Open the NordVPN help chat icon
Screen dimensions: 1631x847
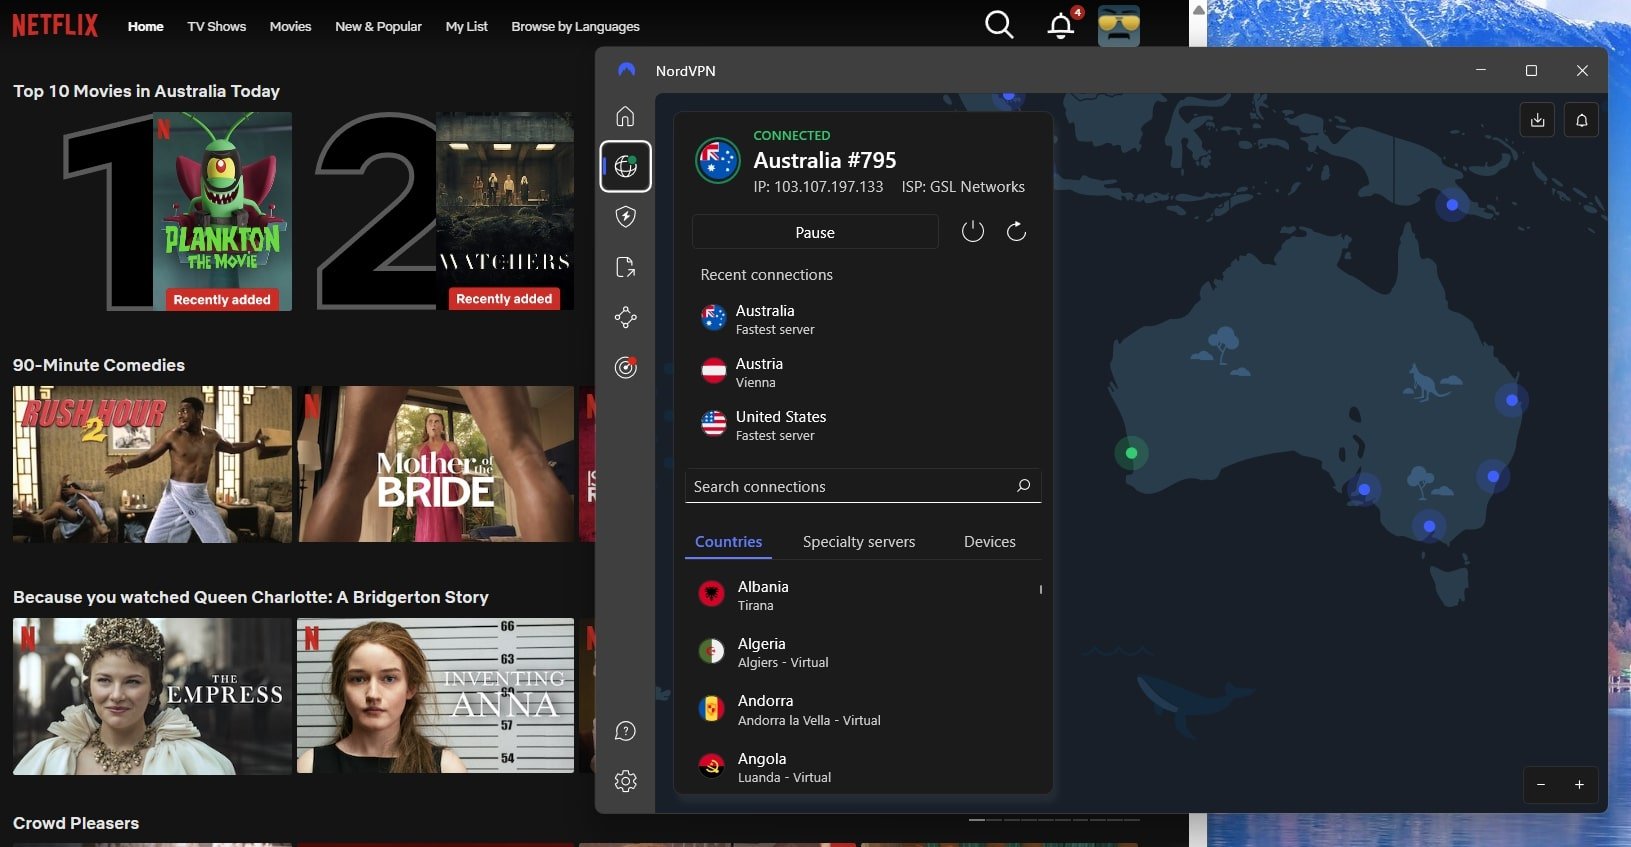click(625, 731)
